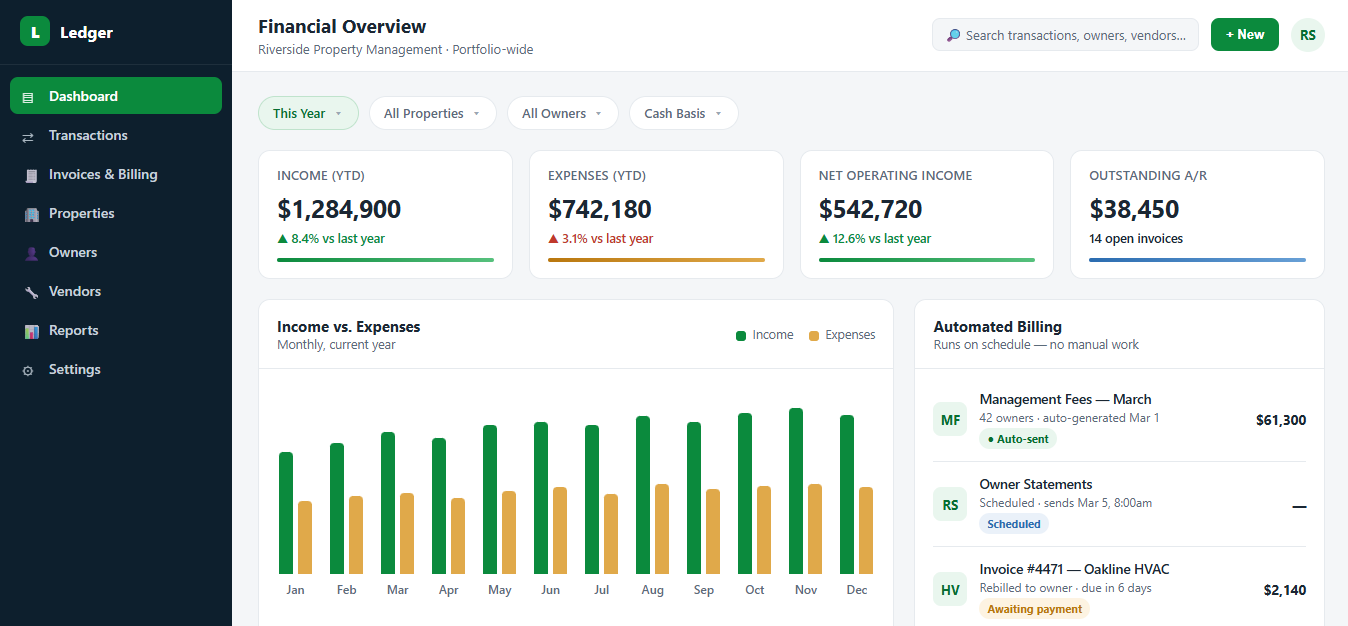This screenshot has height=626, width=1348.
Task: Click the $61,300 amount
Action: [x=1281, y=420]
